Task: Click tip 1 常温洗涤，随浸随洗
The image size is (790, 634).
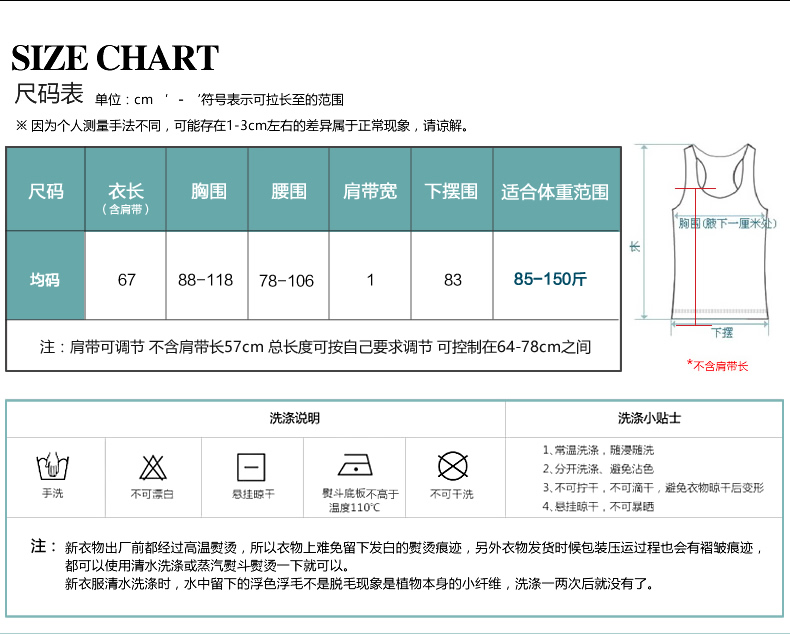Action: click(x=598, y=450)
